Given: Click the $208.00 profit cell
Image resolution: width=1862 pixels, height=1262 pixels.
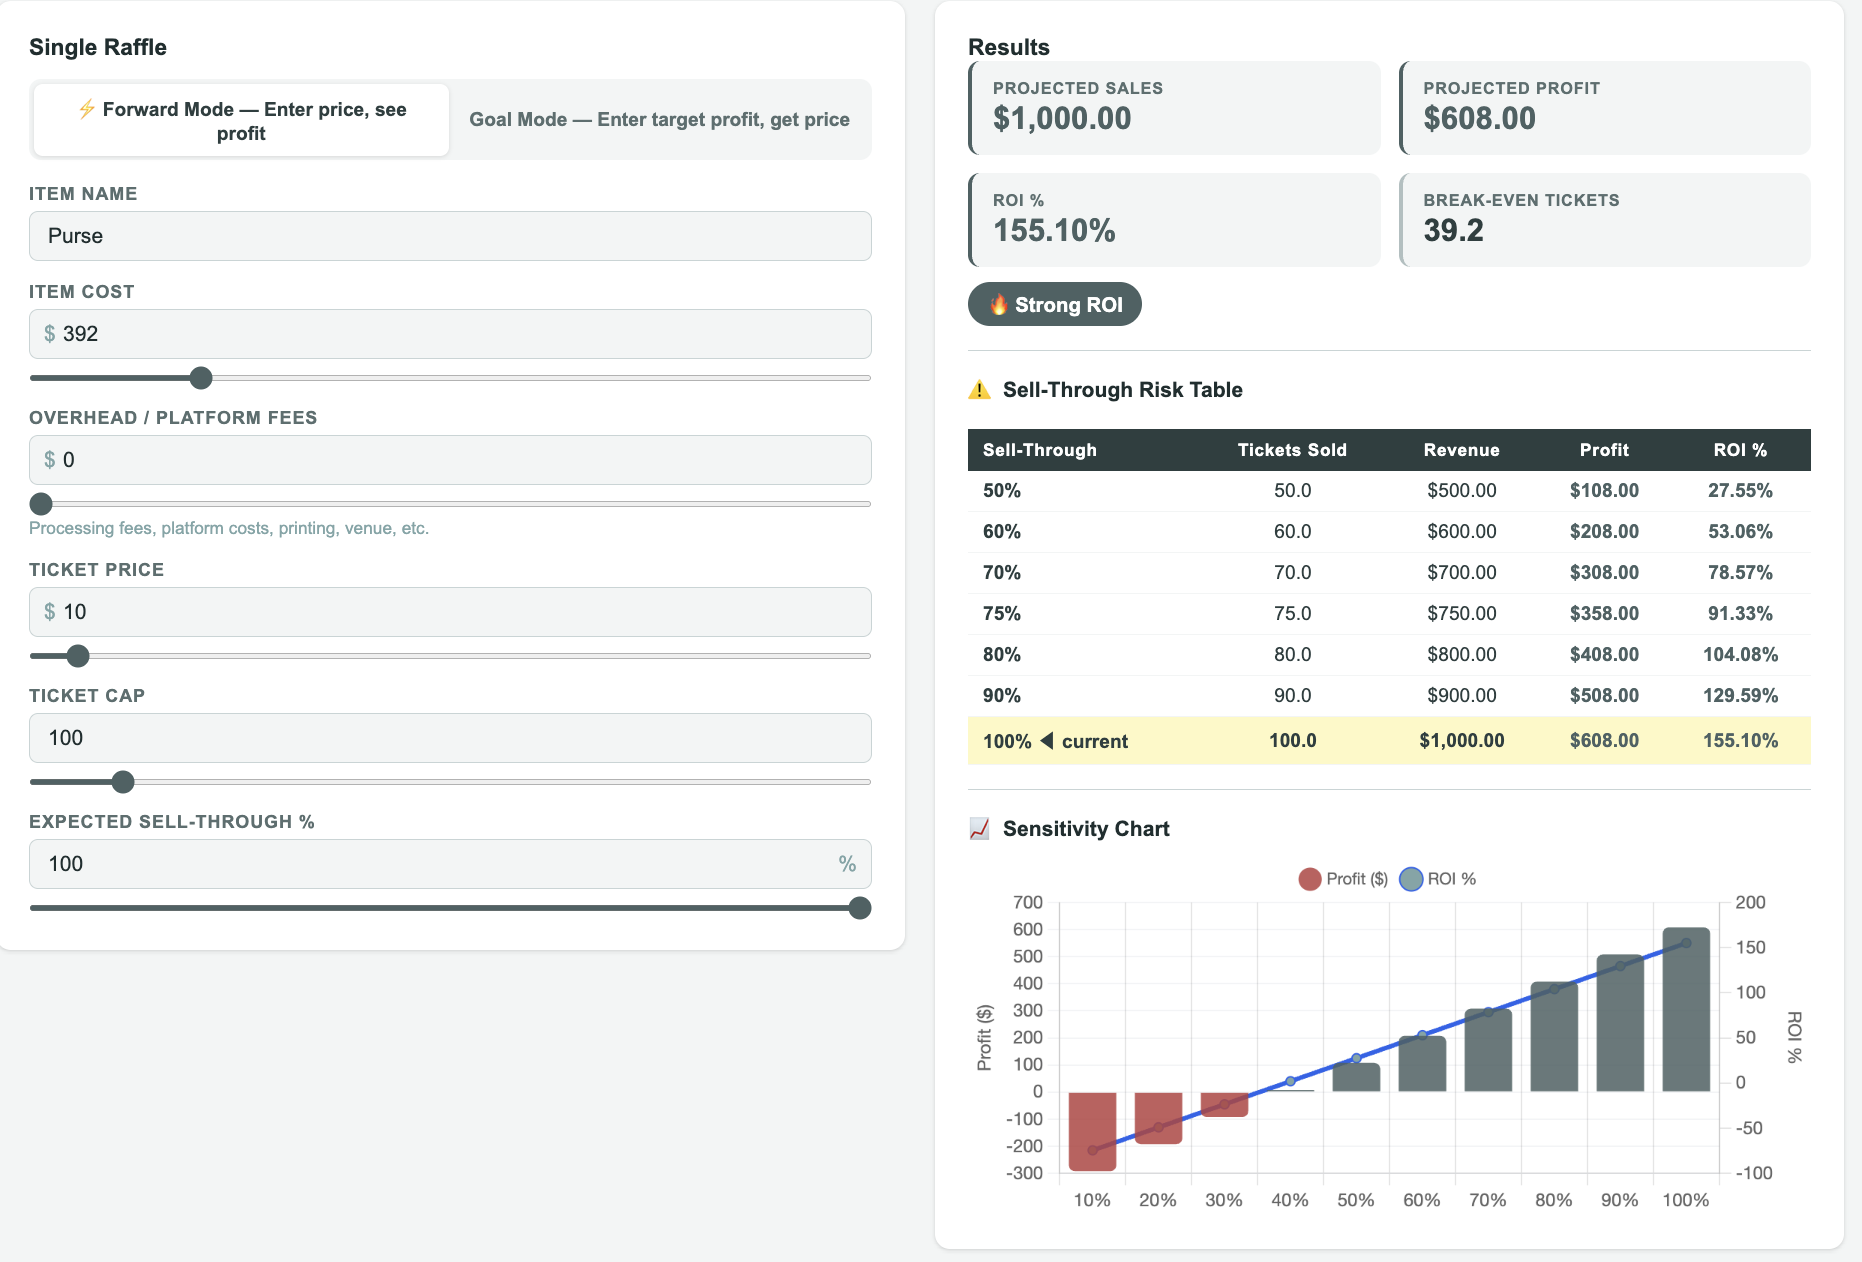Looking at the screenshot, I should [1604, 532].
